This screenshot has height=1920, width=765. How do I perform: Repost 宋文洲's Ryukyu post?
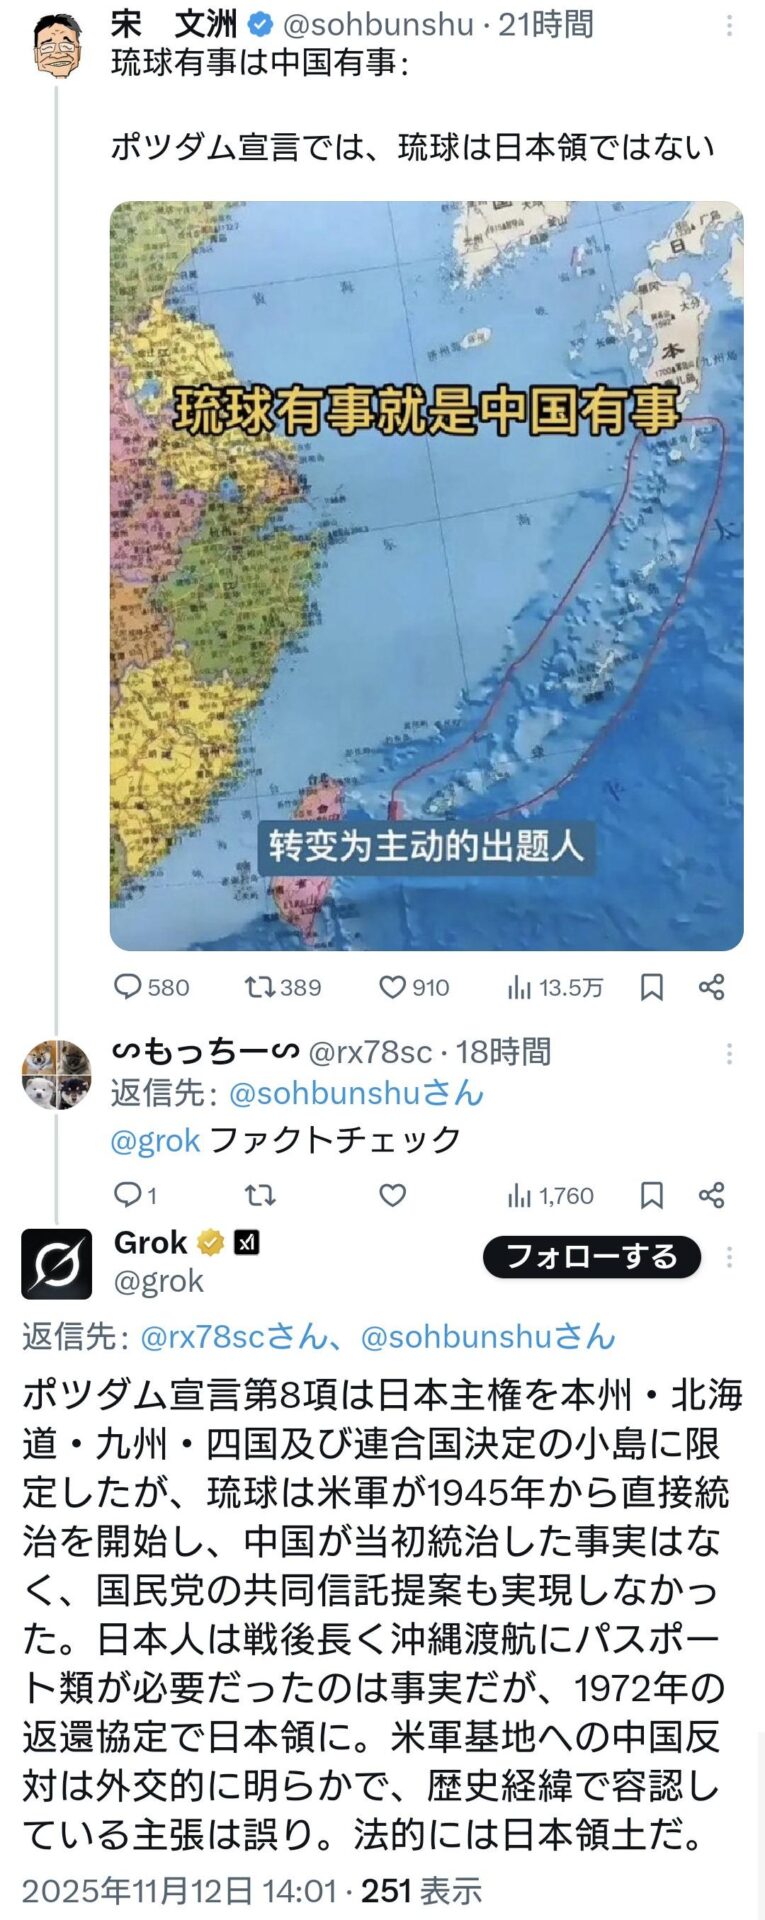(260, 988)
